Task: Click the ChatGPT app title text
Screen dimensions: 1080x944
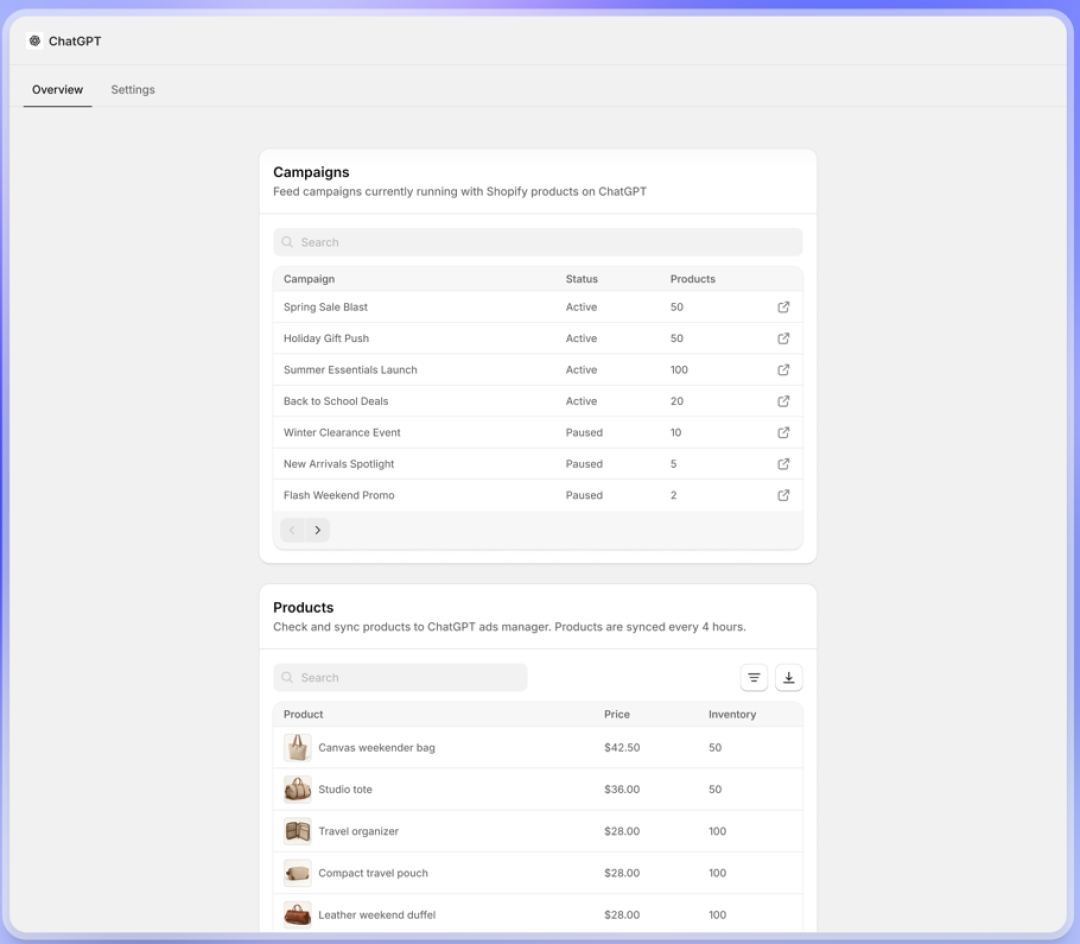Action: (x=75, y=41)
